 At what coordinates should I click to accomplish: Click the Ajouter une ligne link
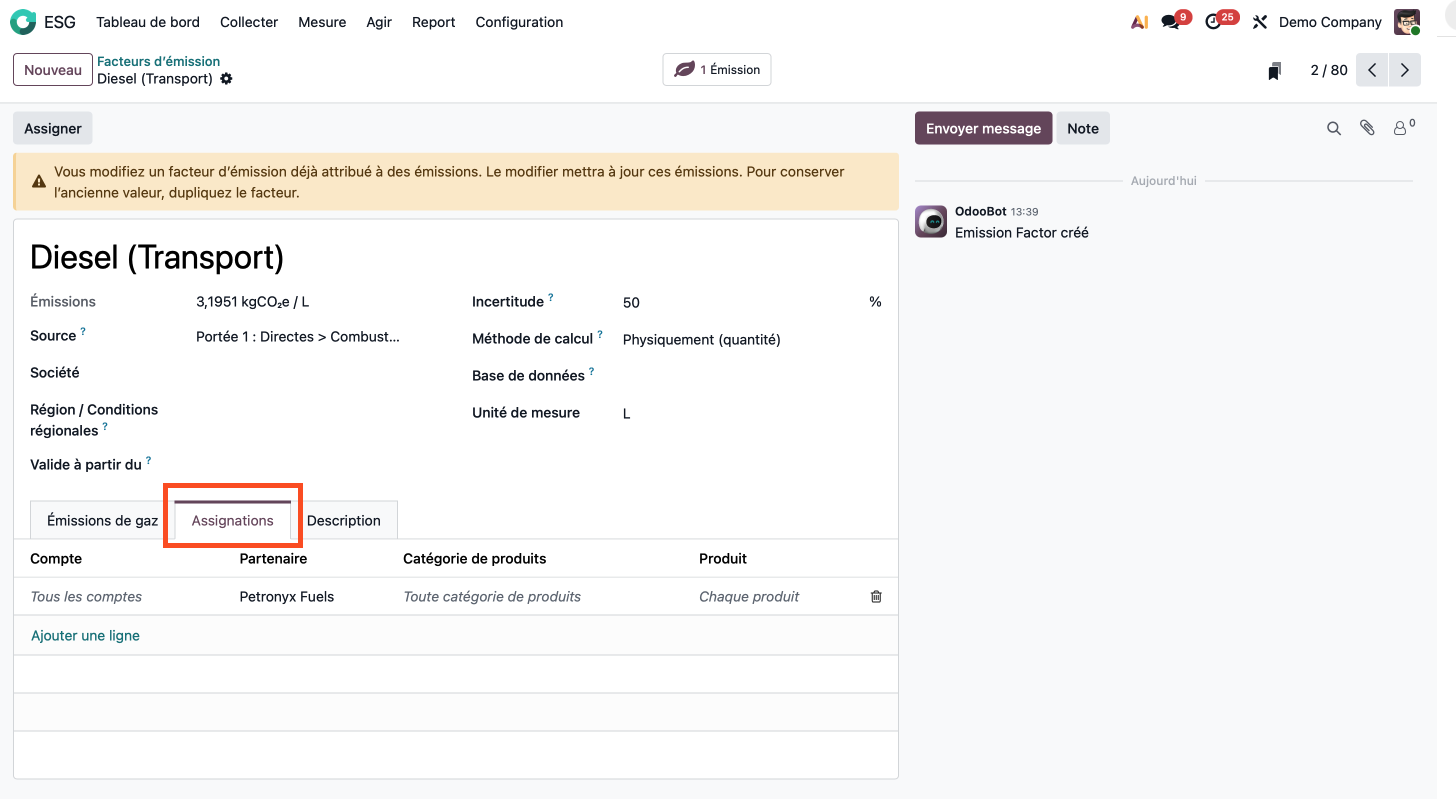tap(85, 636)
